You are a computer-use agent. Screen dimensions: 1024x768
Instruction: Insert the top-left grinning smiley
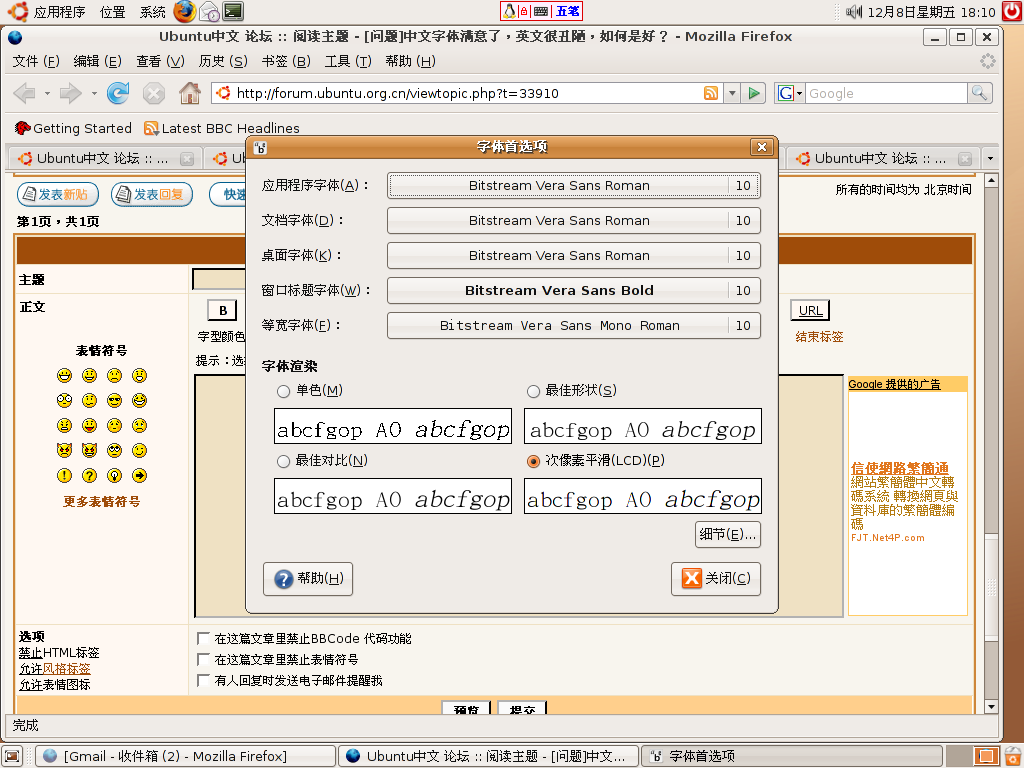pyautogui.click(x=64, y=376)
